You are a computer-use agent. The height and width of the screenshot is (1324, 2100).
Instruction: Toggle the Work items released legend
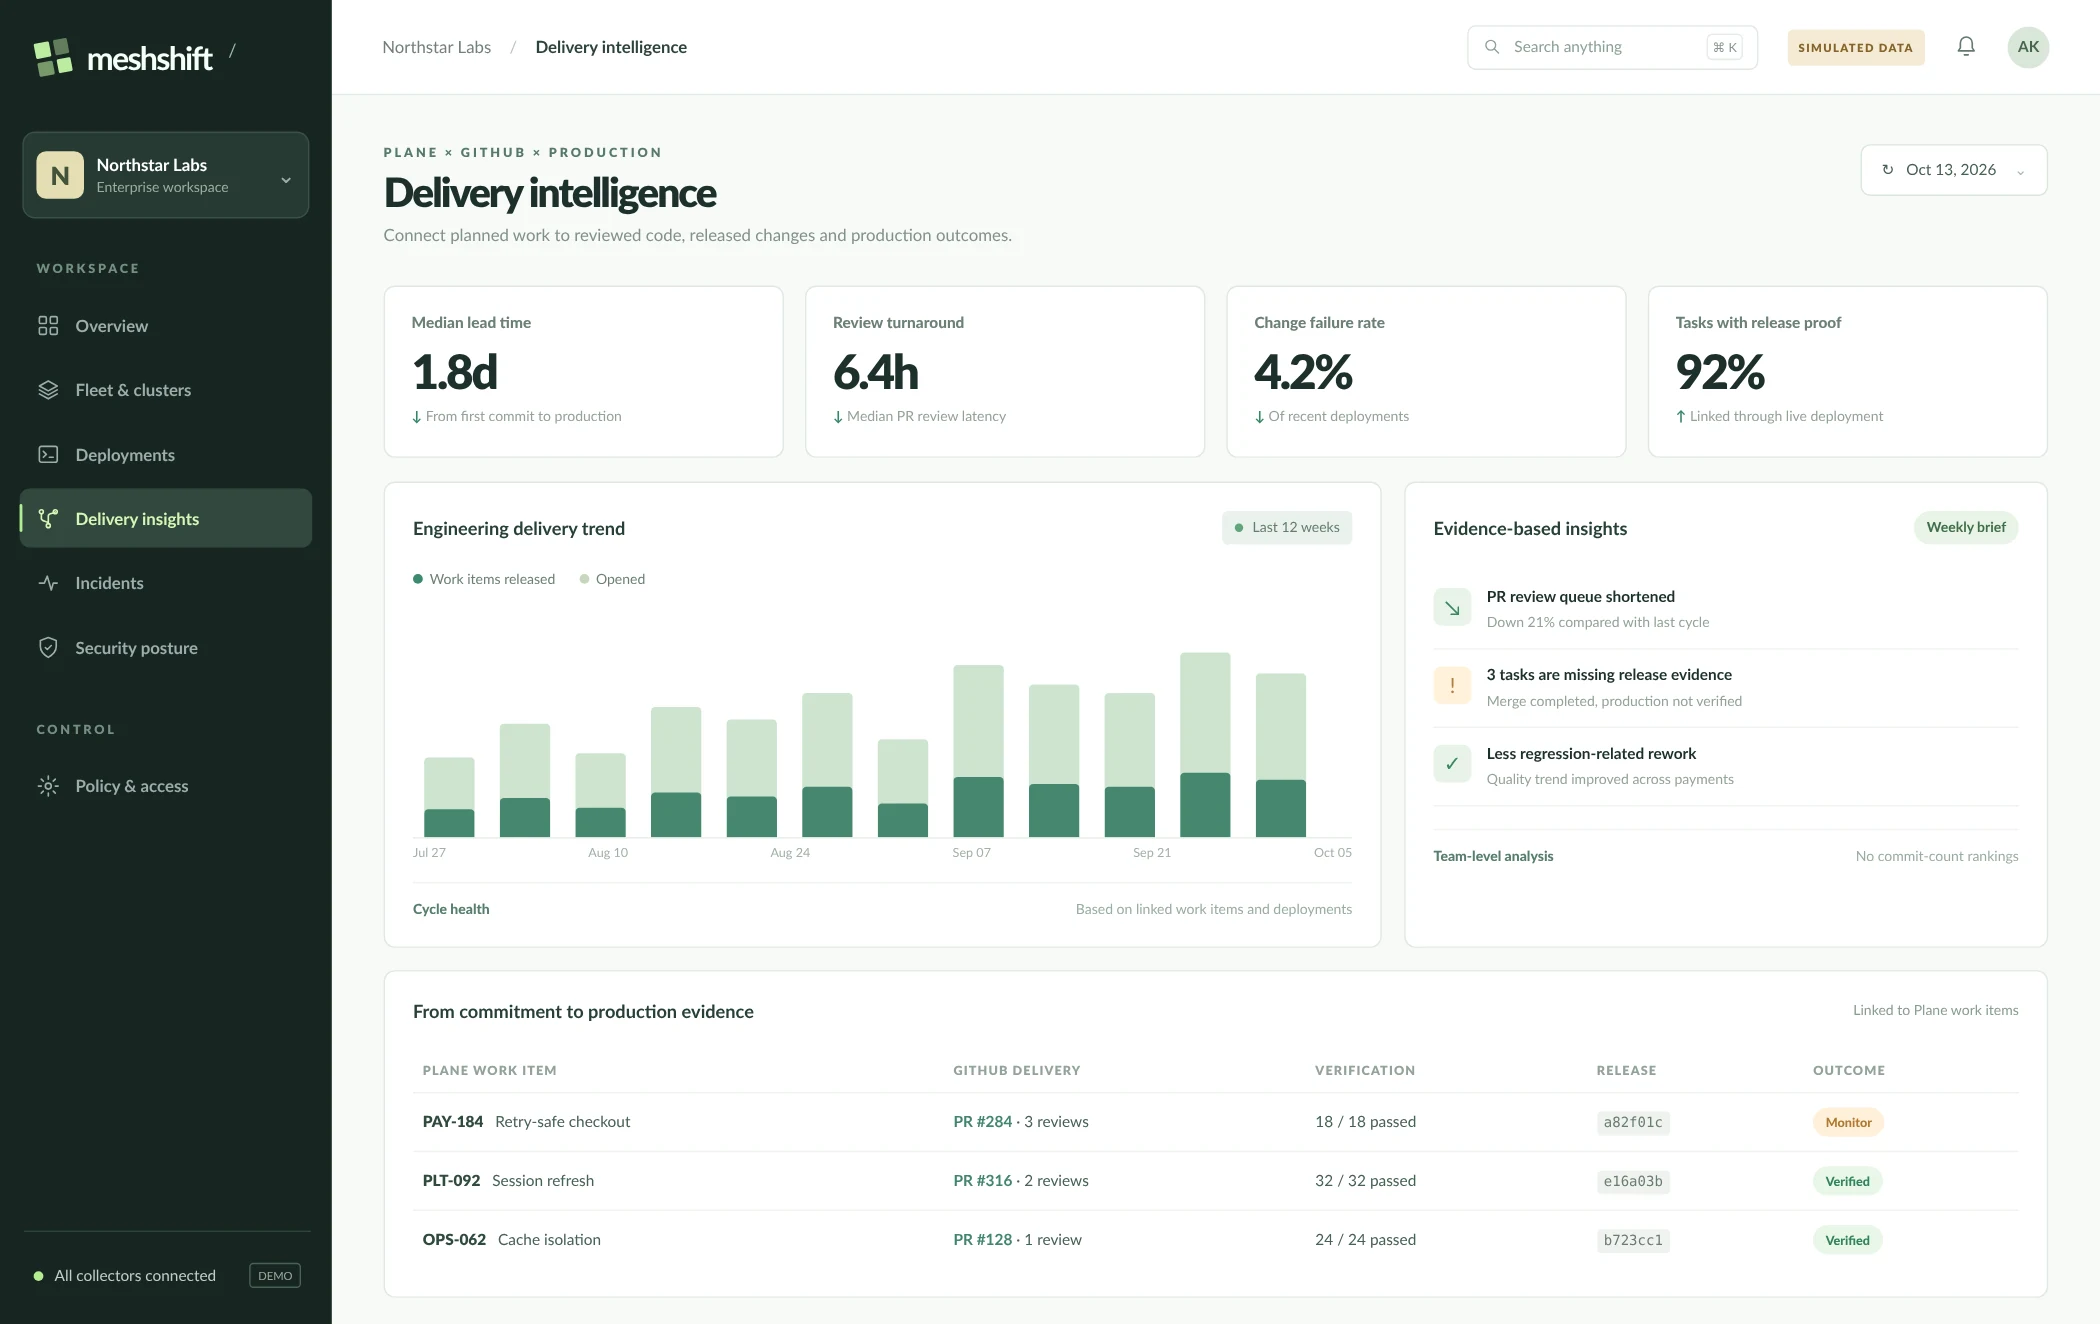(484, 579)
